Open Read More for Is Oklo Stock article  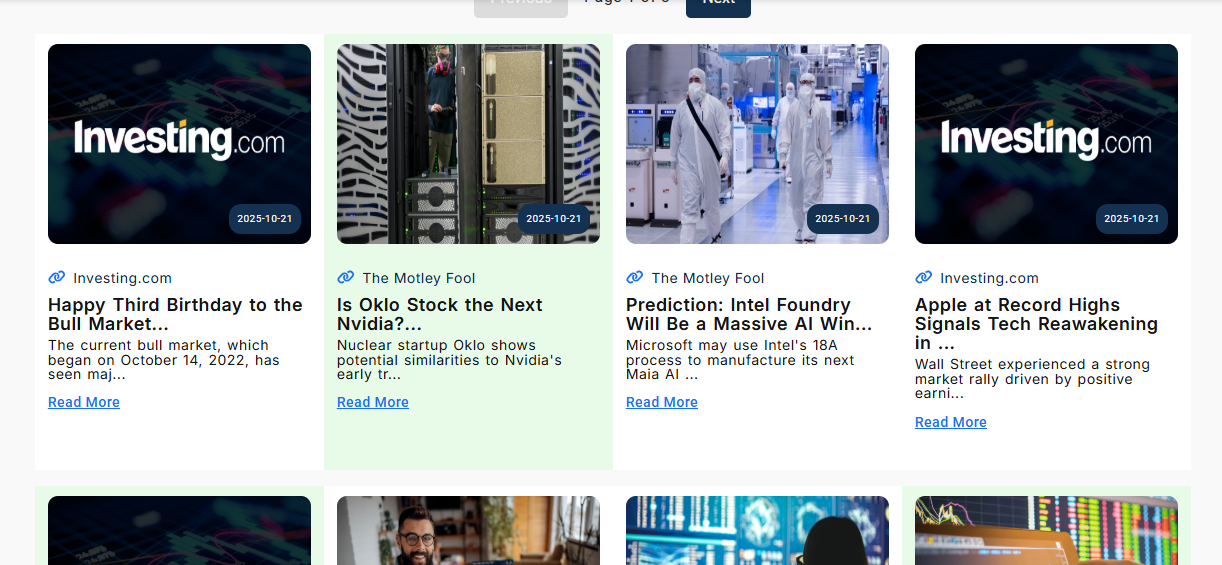373,402
